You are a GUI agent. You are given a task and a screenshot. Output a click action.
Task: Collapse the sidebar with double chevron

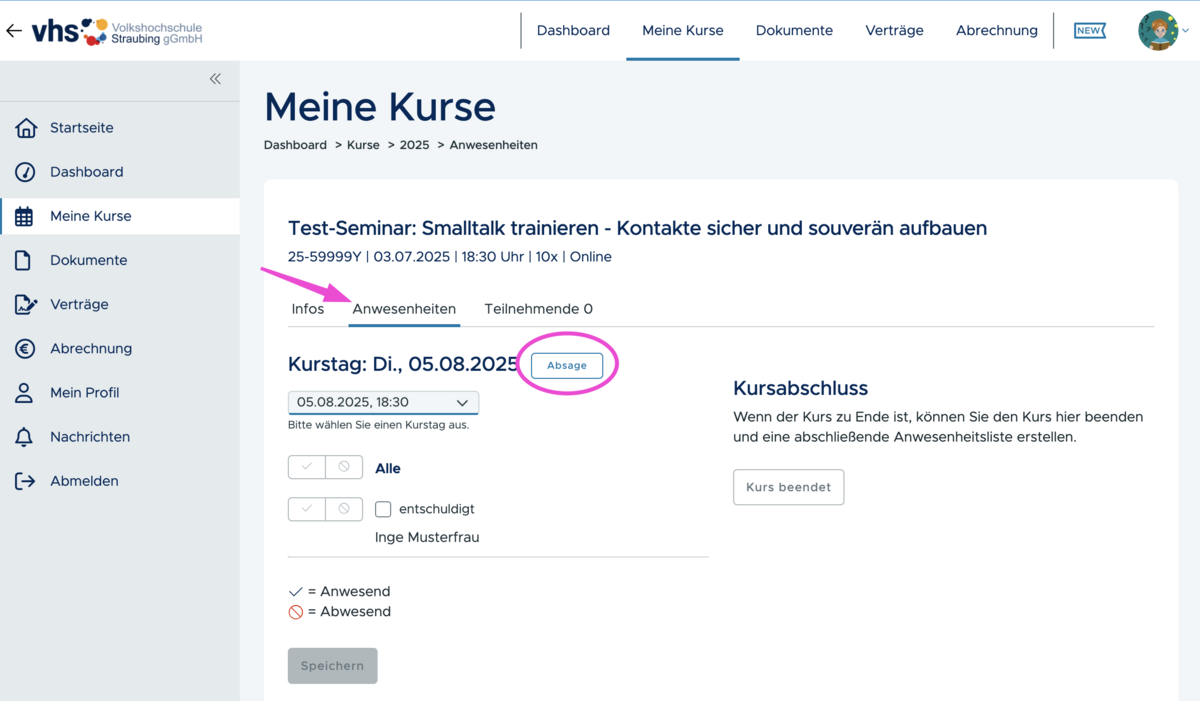point(215,79)
